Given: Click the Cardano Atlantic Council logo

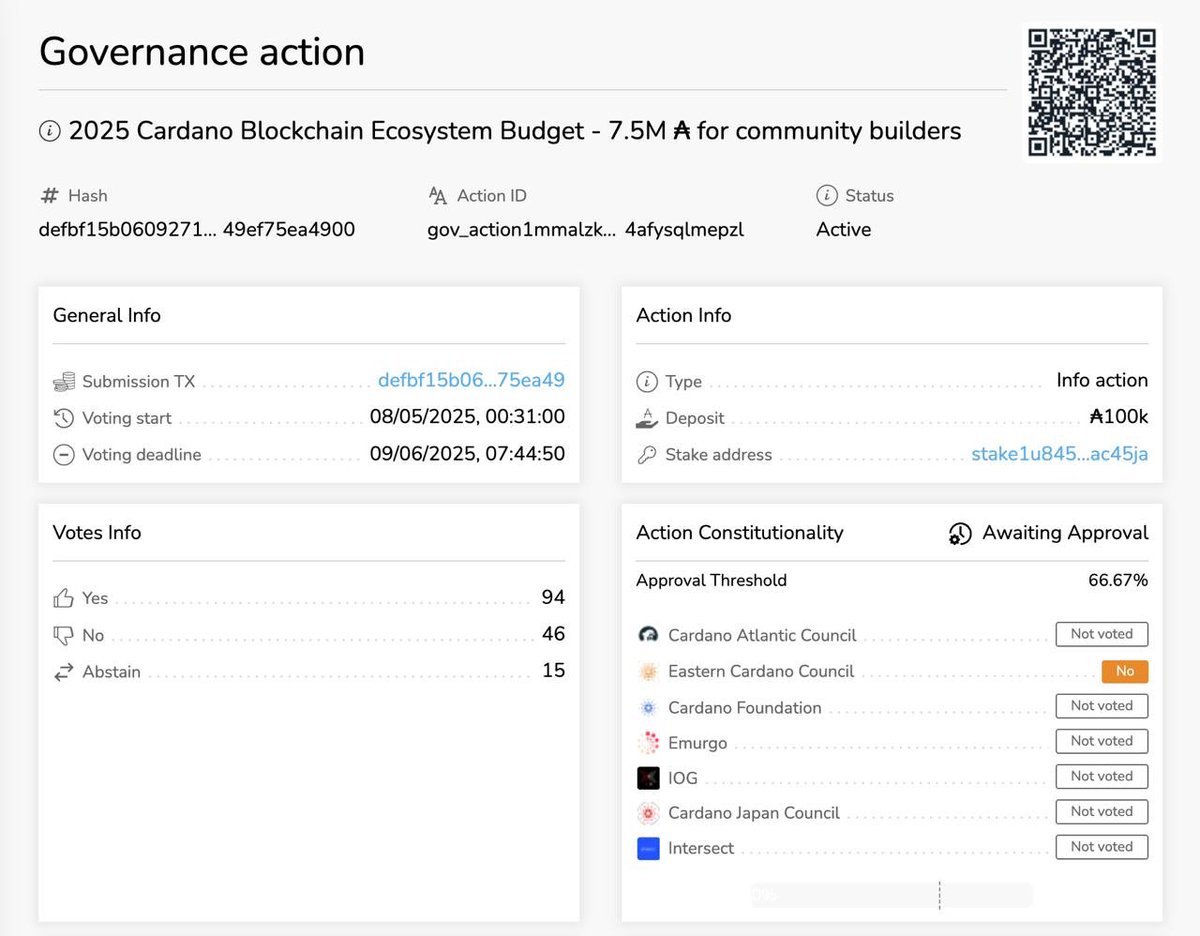Looking at the screenshot, I should [x=648, y=635].
